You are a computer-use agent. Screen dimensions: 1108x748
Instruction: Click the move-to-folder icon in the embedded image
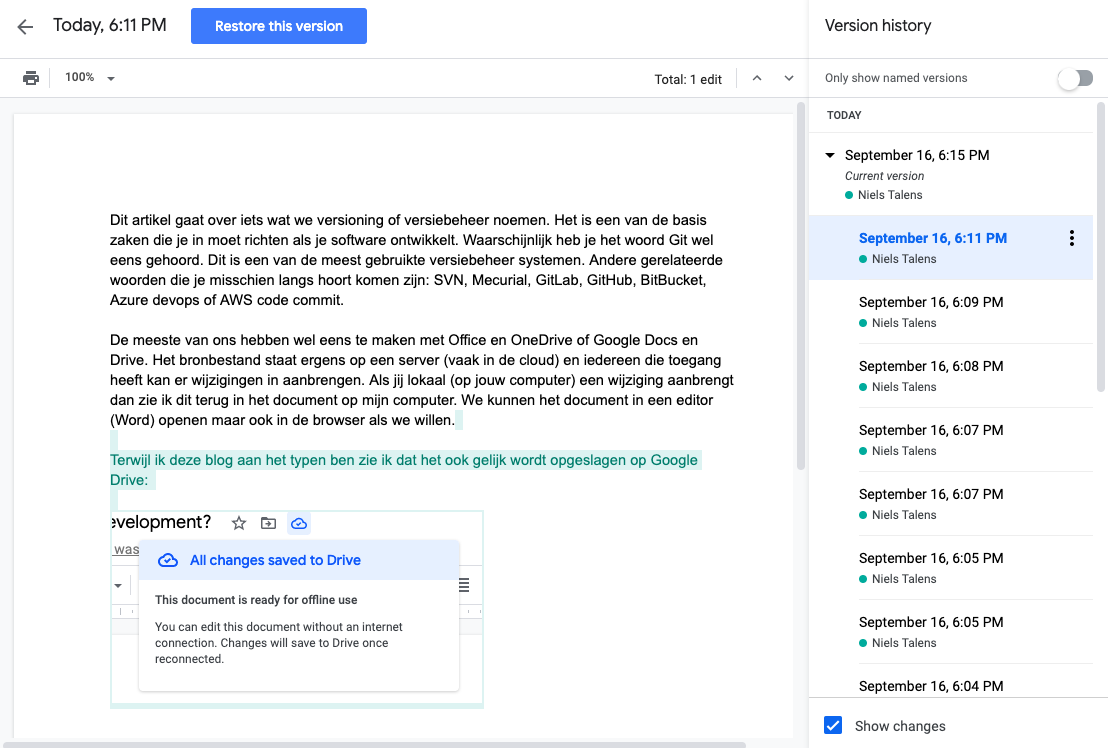(268, 523)
